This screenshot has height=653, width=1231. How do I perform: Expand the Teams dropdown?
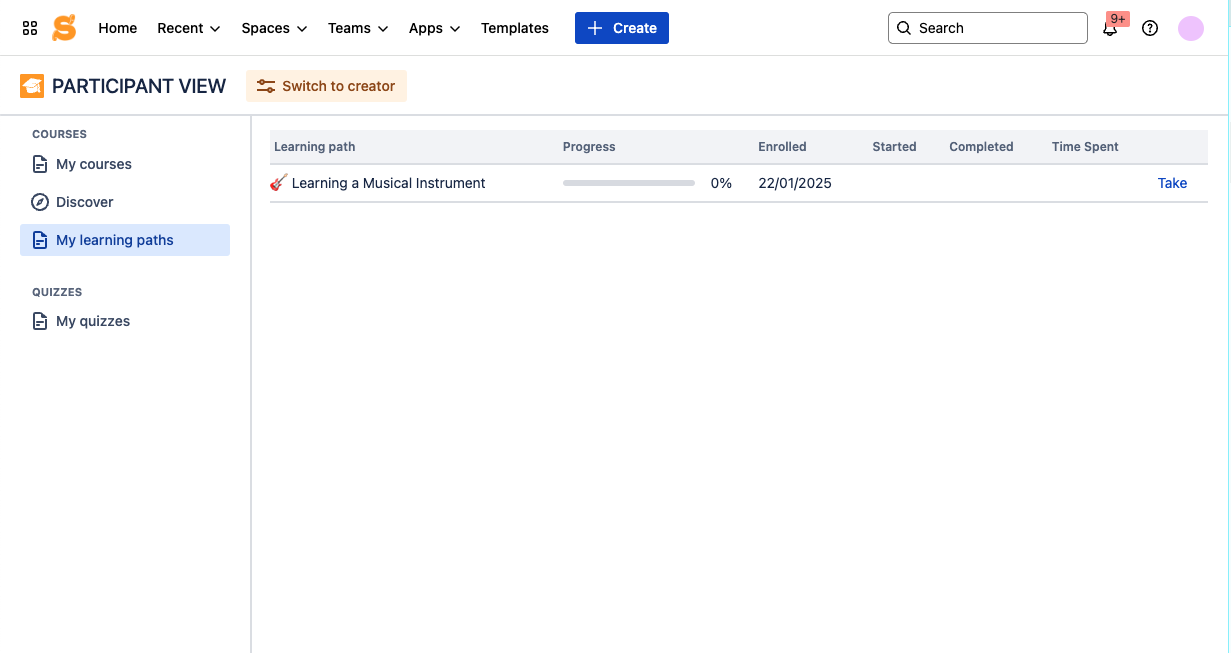pos(358,28)
